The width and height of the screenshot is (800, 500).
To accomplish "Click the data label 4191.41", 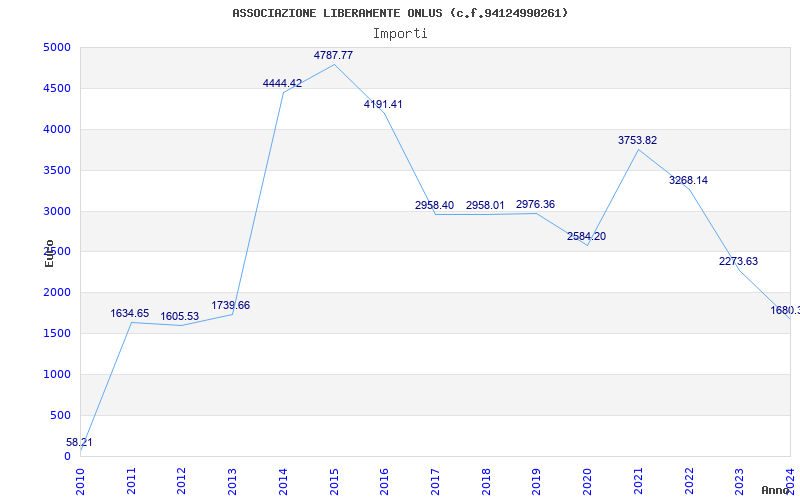I will pyautogui.click(x=383, y=104).
